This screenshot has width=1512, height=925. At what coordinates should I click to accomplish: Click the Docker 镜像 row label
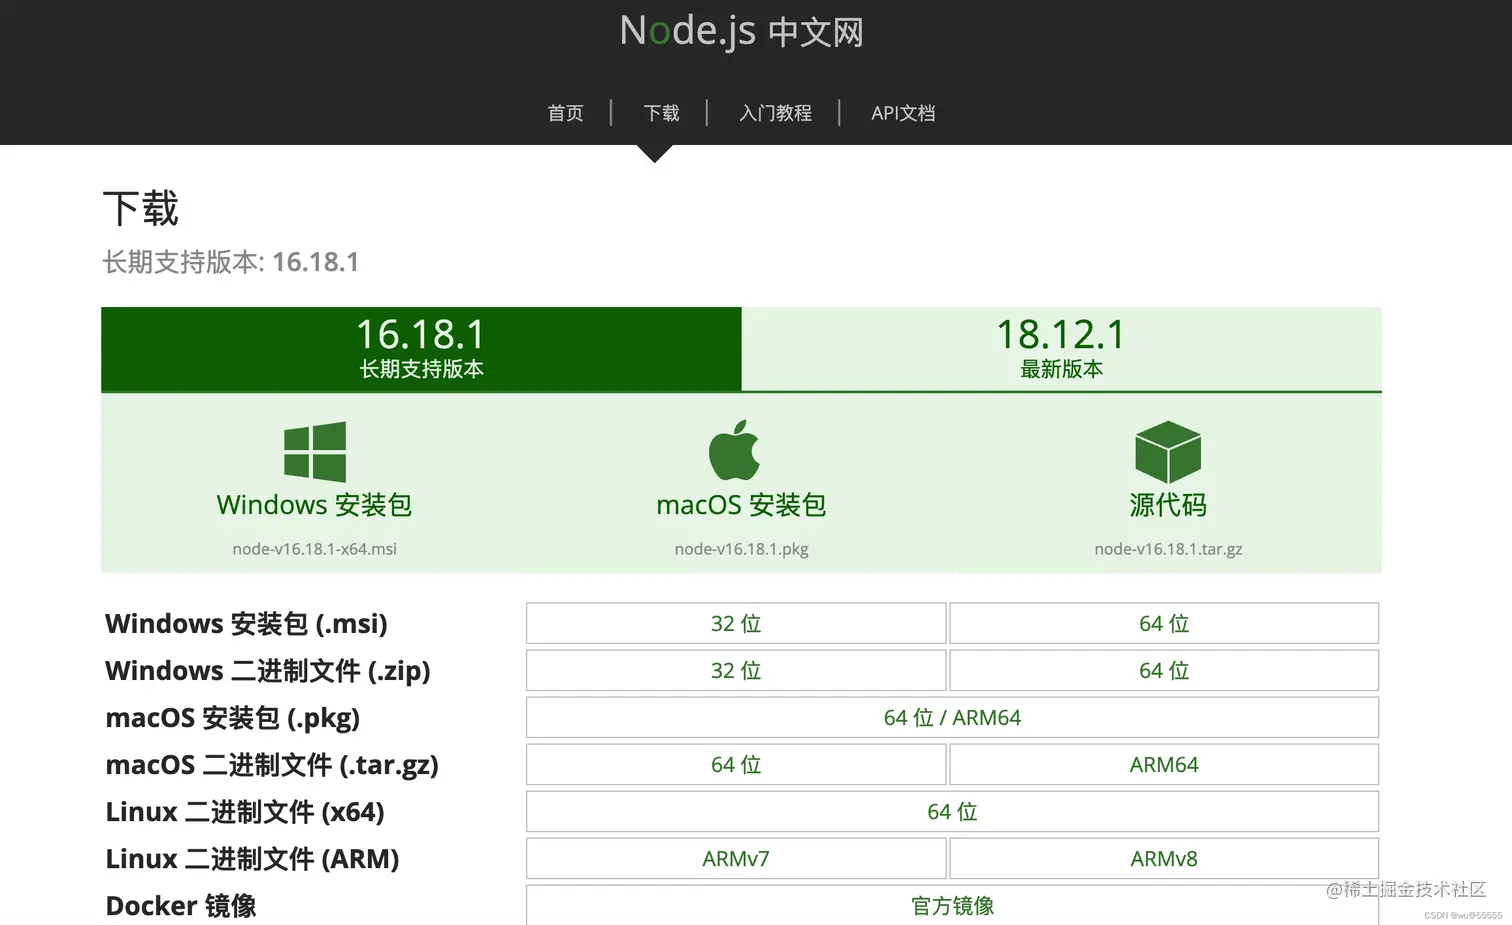click(181, 906)
